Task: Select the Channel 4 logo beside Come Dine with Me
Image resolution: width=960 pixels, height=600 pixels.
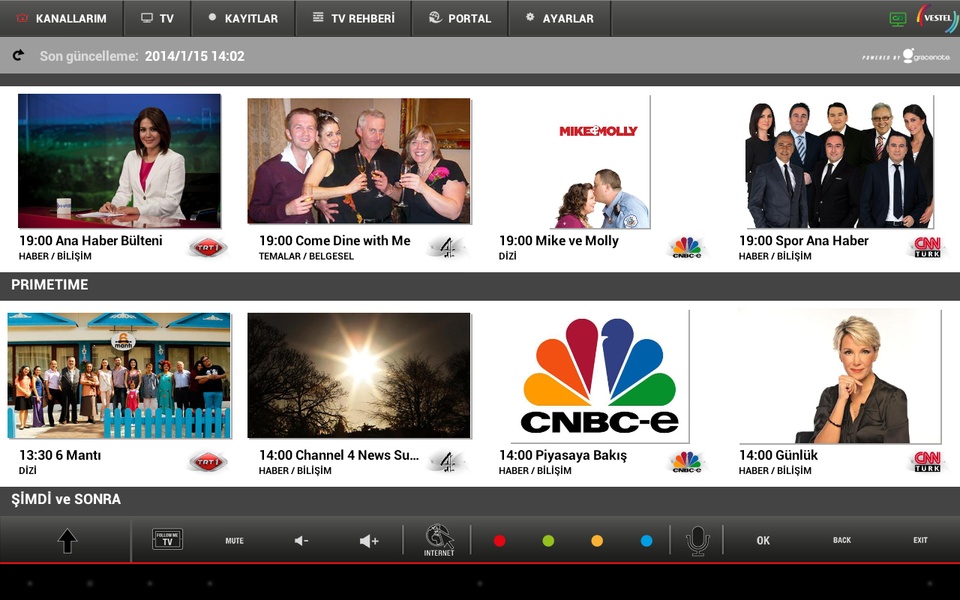Action: [x=448, y=247]
